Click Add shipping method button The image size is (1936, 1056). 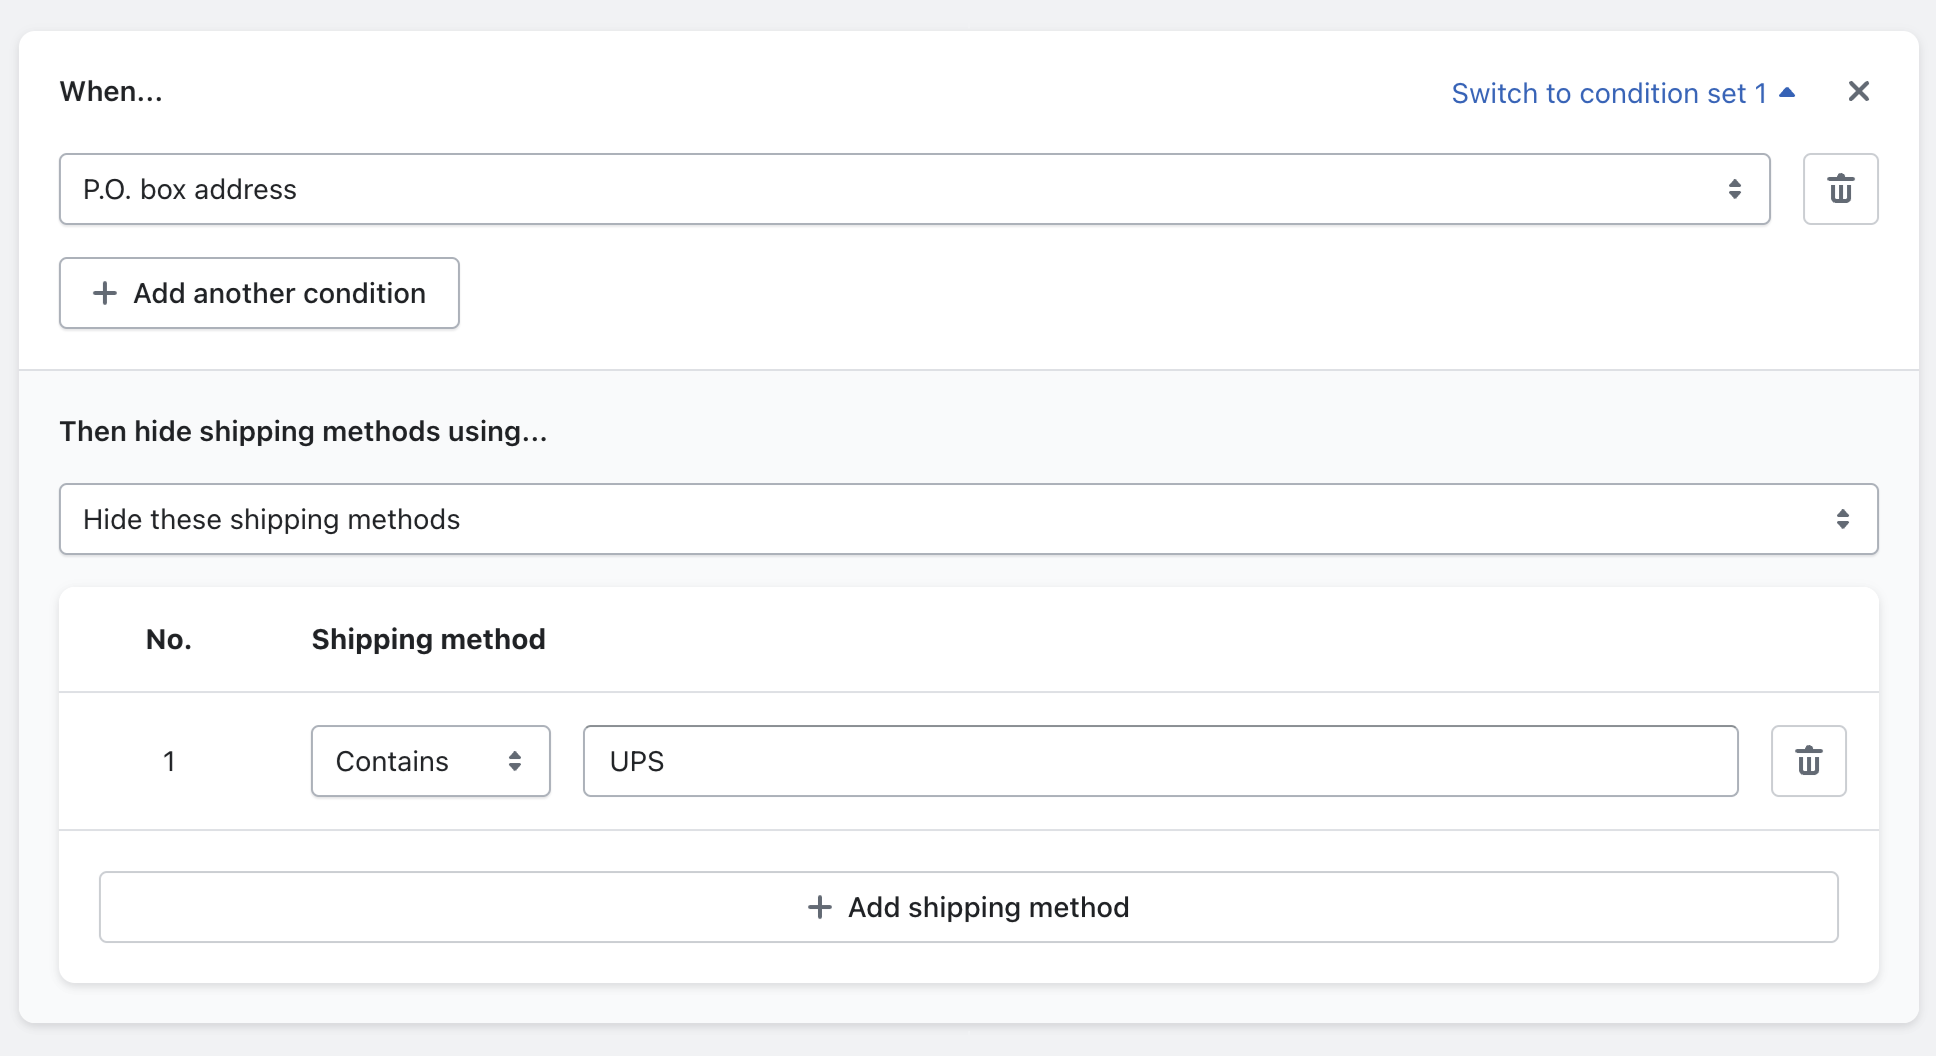[x=969, y=907]
